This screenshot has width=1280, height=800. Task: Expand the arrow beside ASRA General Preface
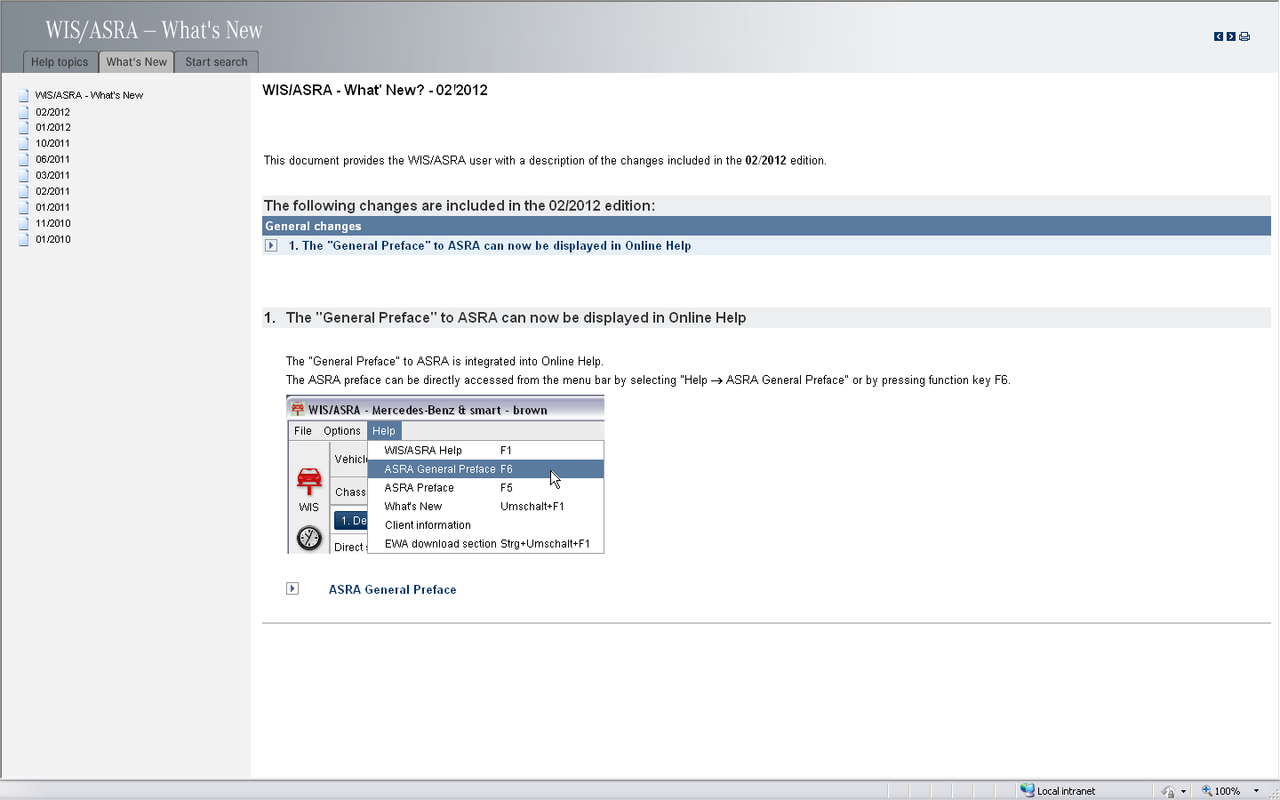[x=292, y=588]
